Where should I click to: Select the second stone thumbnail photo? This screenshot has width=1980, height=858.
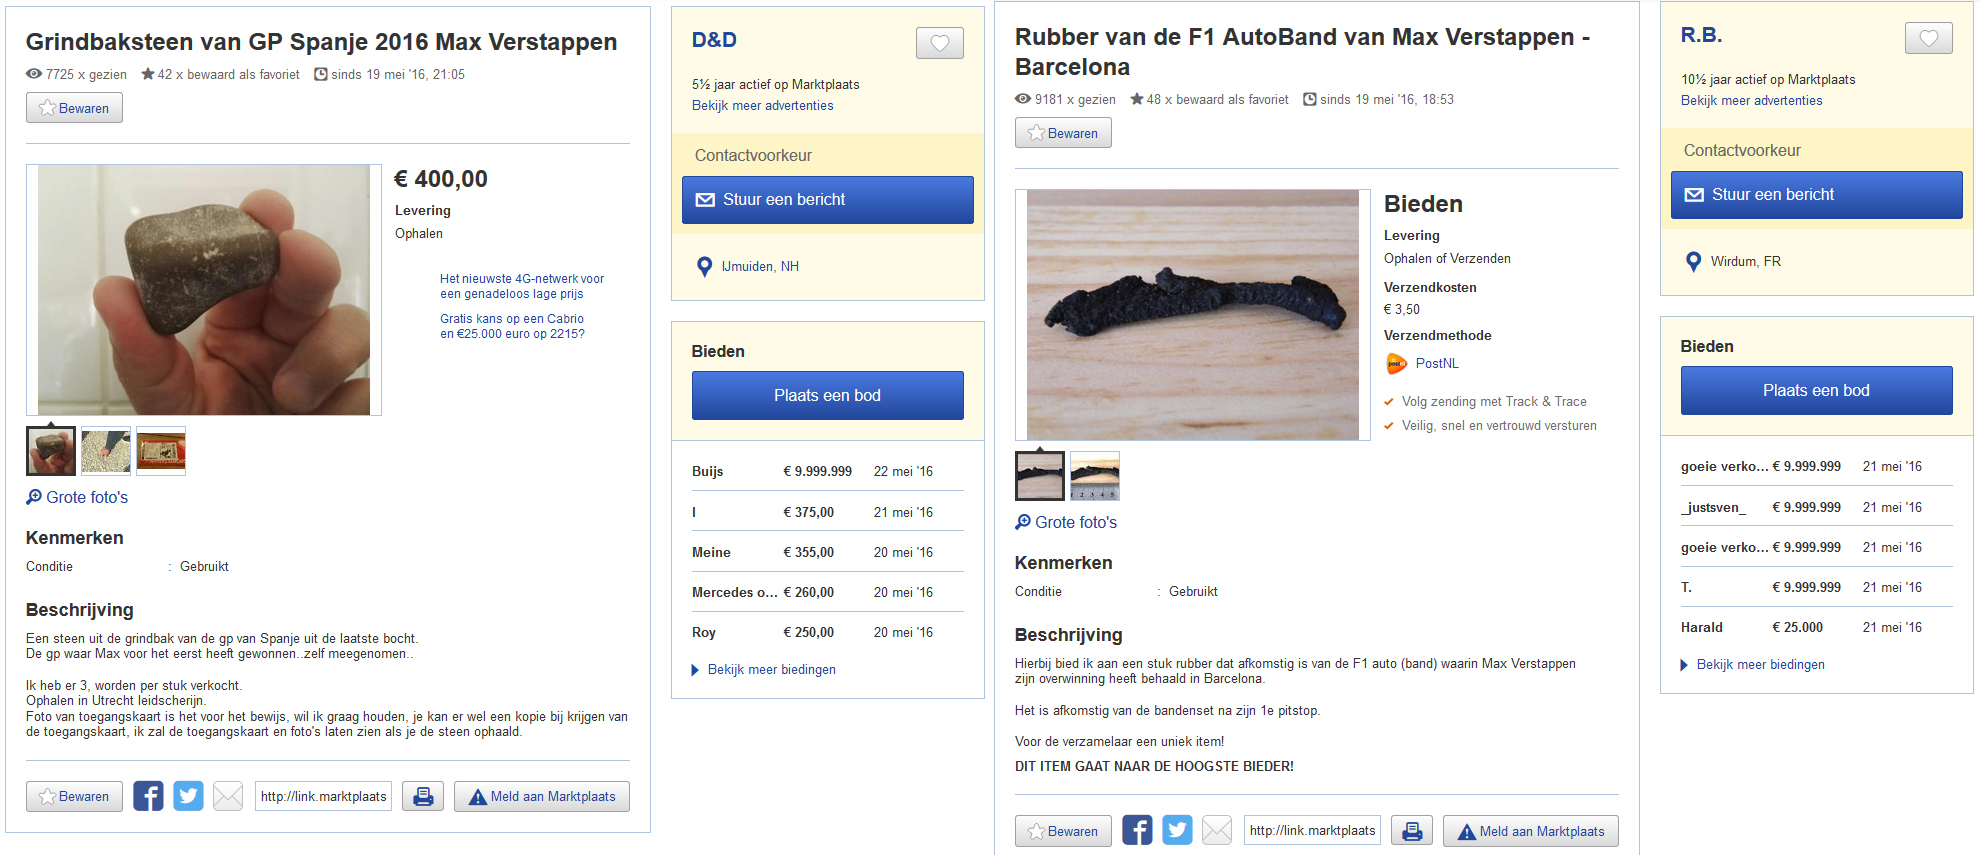click(106, 451)
